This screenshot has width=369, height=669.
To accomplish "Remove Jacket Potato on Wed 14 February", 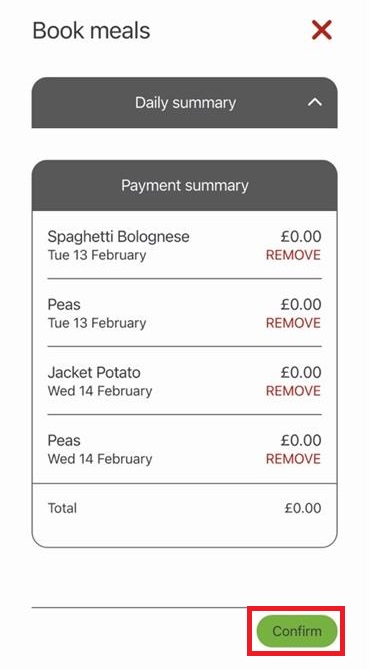I will tap(293, 391).
